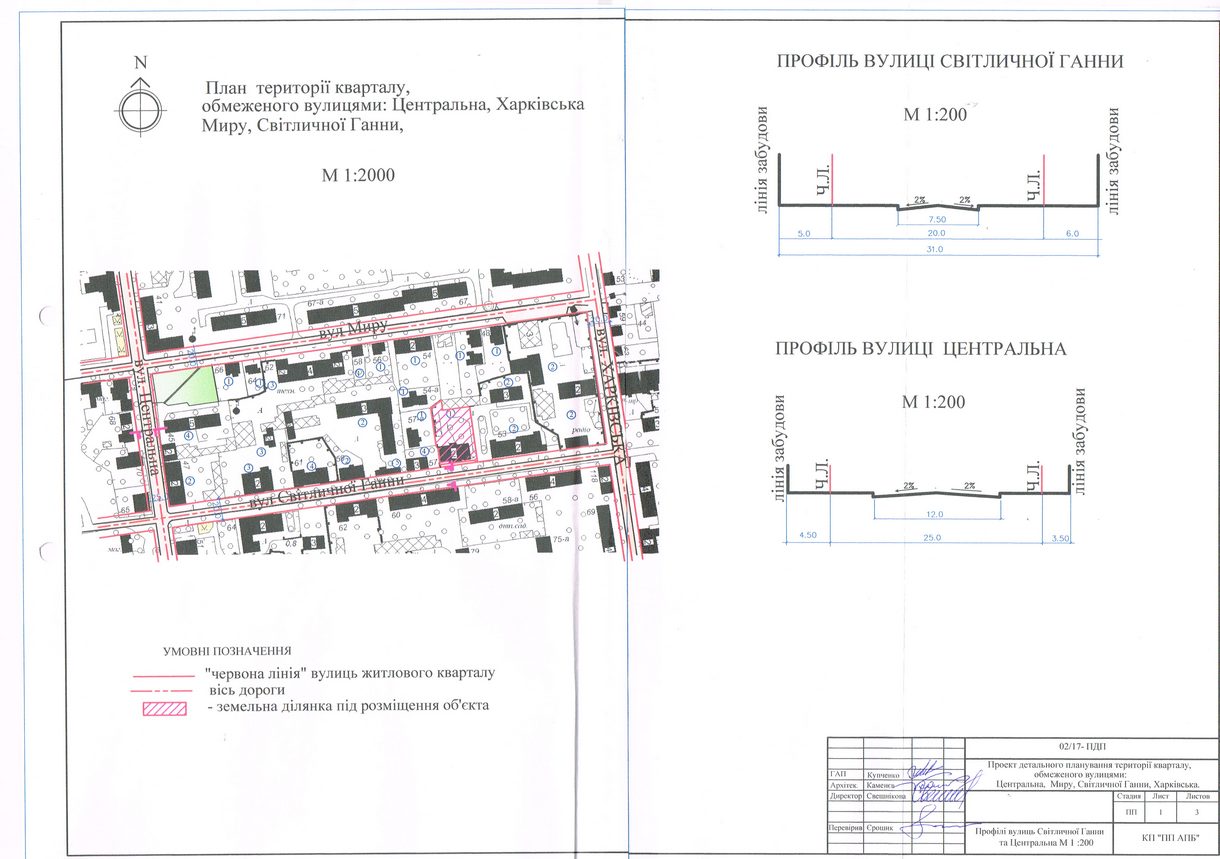Click the 'Стадия' column header
Screen dimensions: 1220x859
tap(1131, 797)
